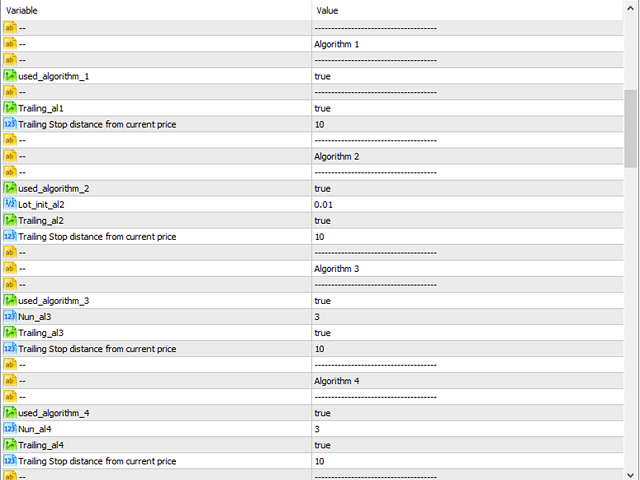This screenshot has height=480, width=640.
Task: Click the vertical scrollbar thumb
Action: (631, 129)
